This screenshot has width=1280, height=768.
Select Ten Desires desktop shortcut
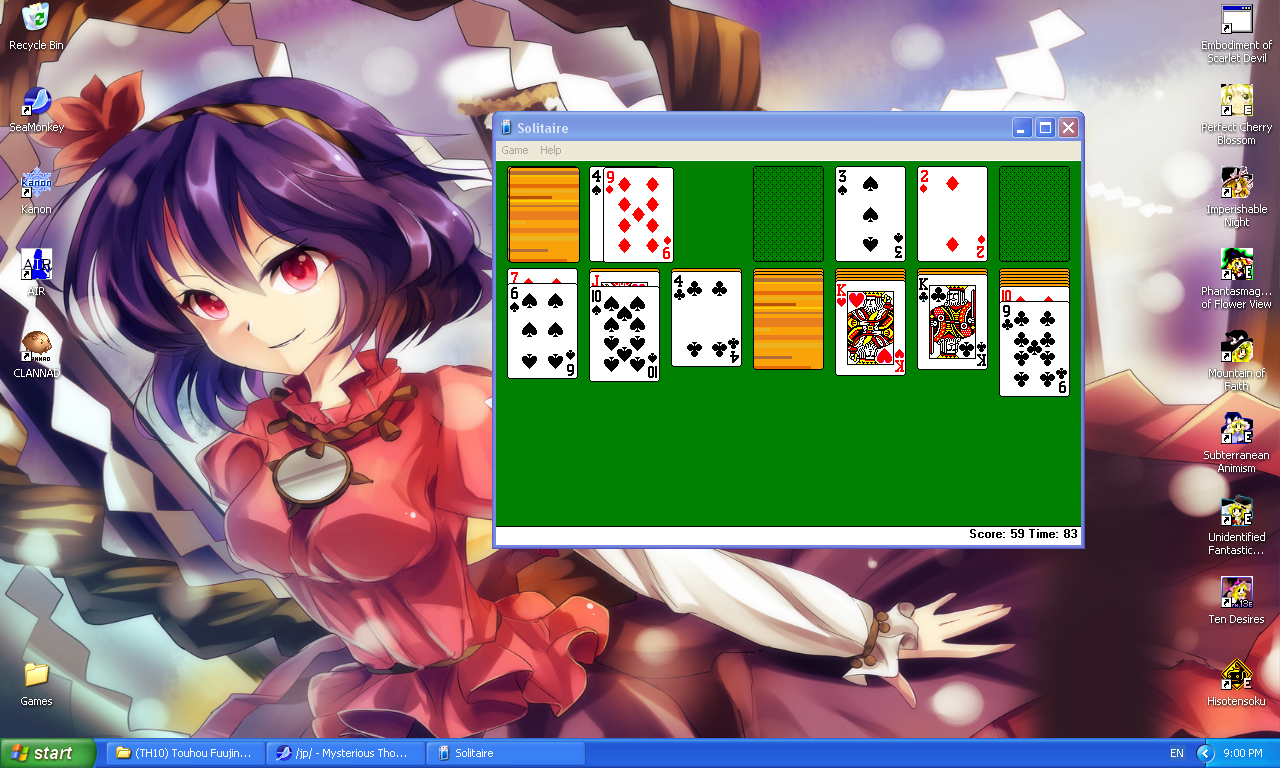point(1236,601)
